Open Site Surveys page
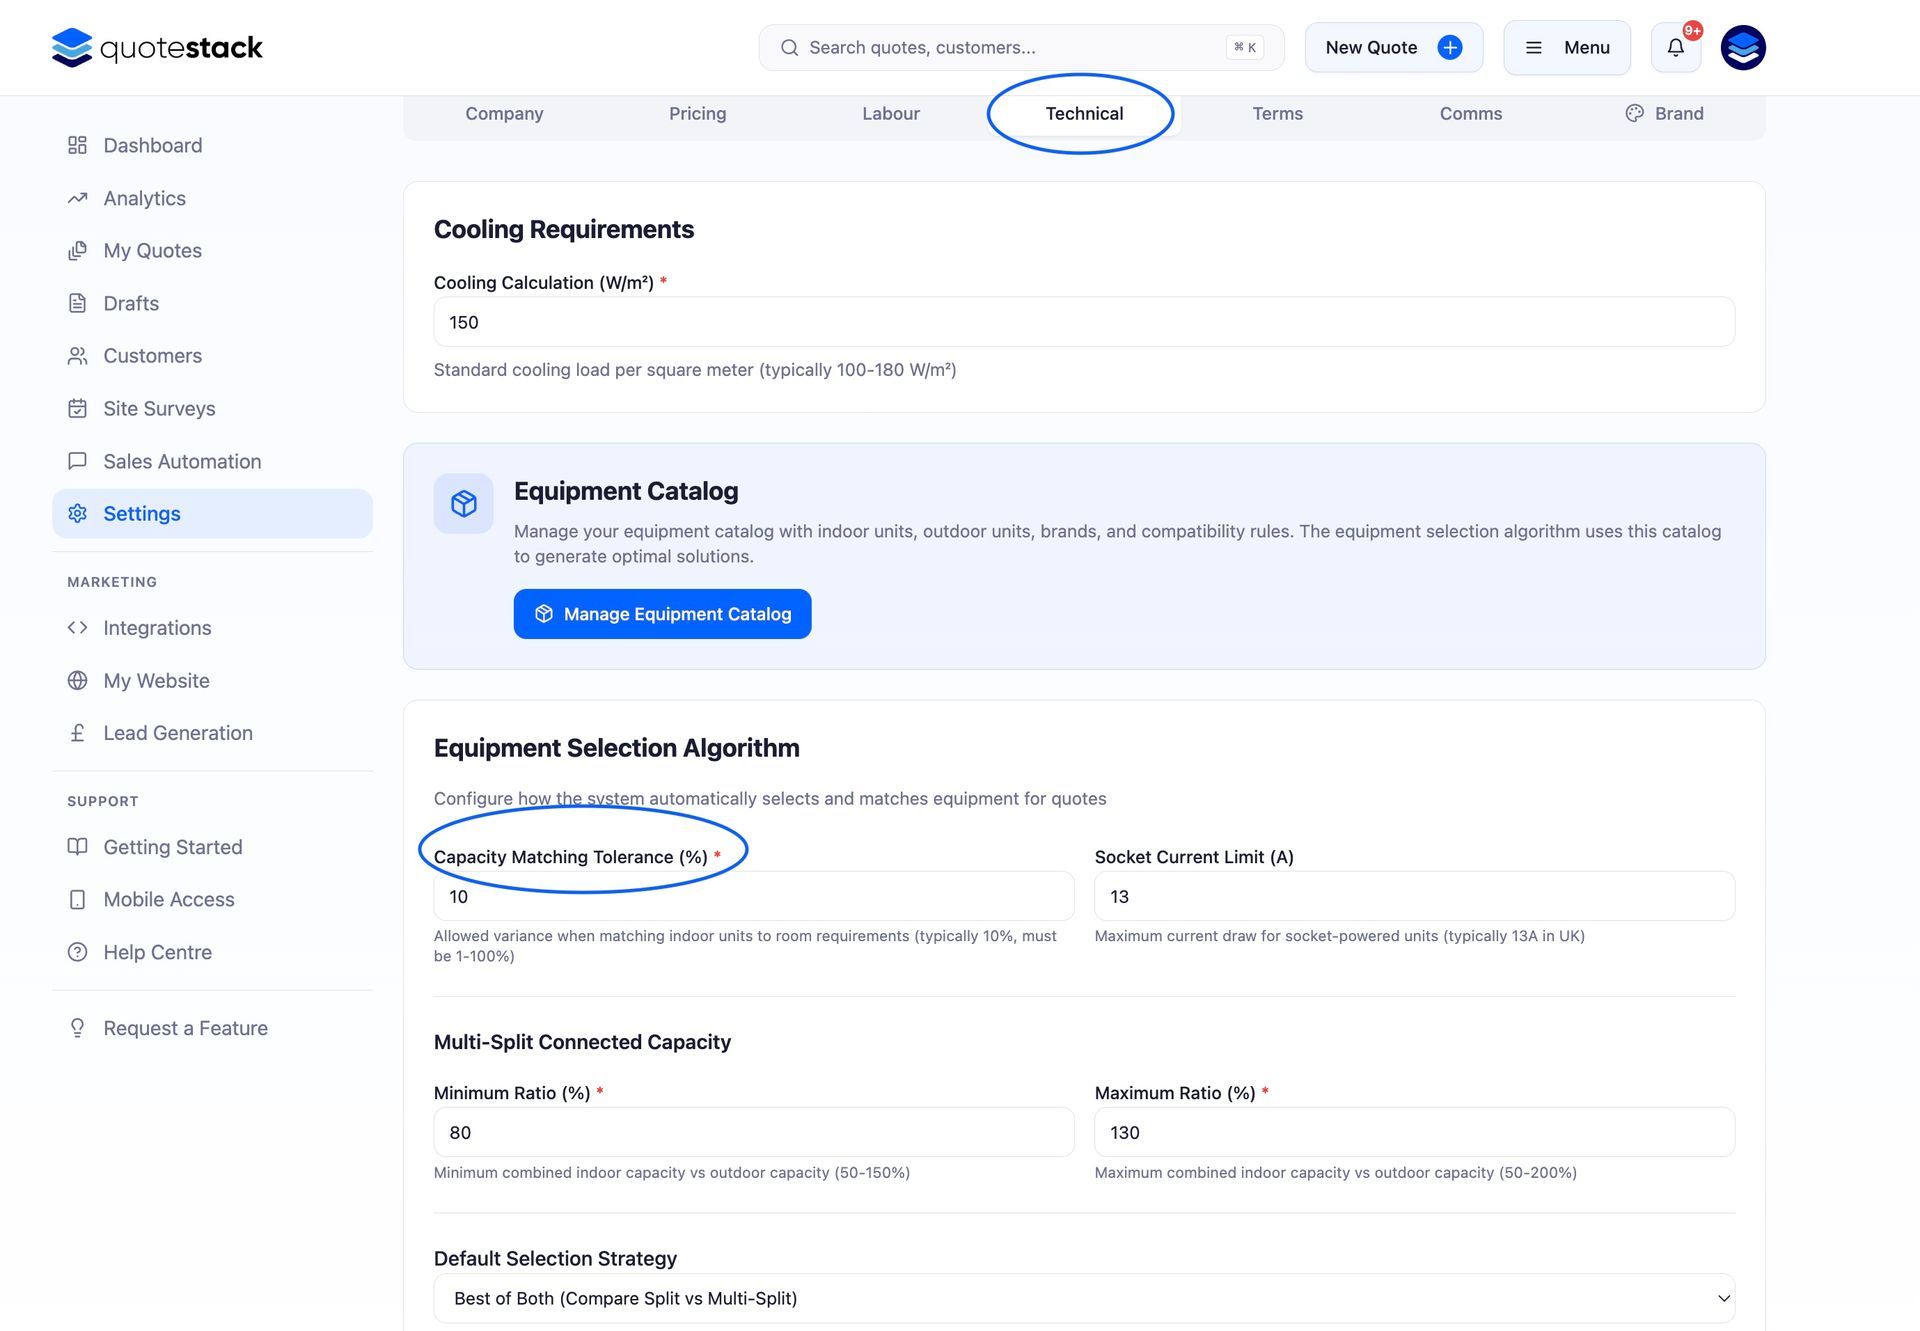The image size is (1920, 1331). pos(159,408)
